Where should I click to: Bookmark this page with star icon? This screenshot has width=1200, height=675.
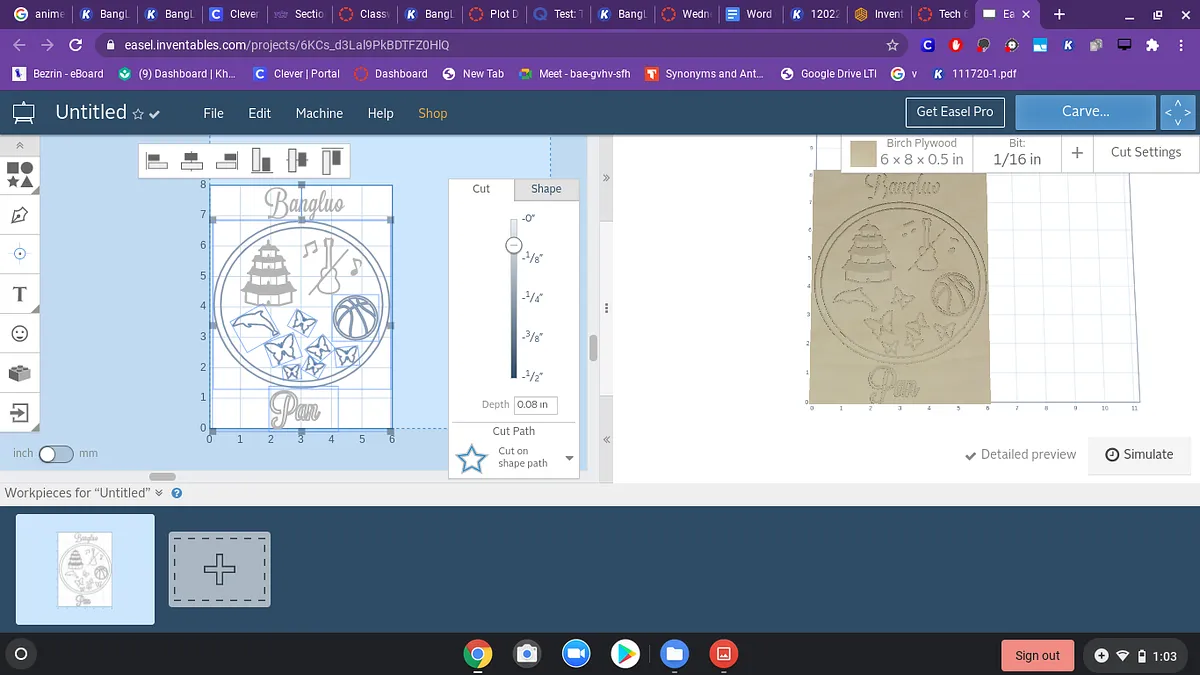(892, 45)
